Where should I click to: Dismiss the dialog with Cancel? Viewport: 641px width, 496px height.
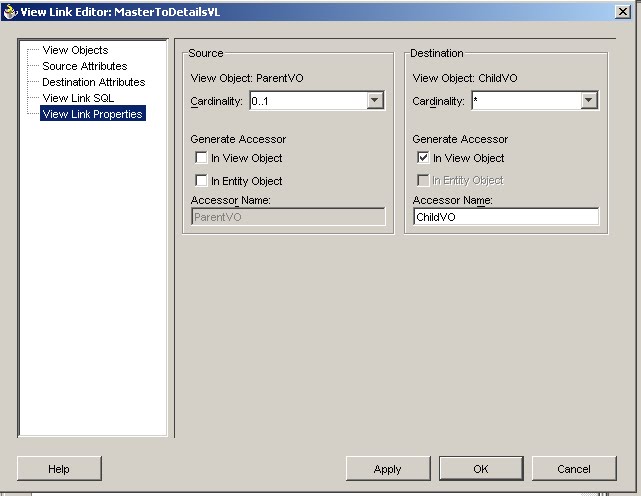click(574, 469)
